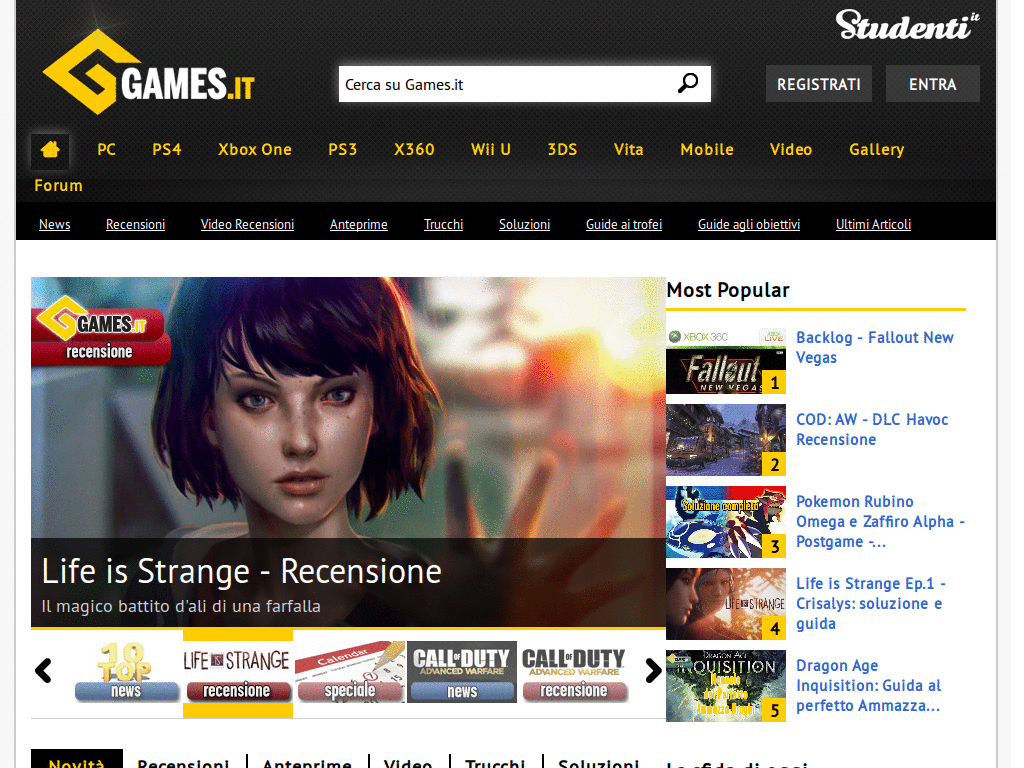The height and width of the screenshot is (768, 1024).
Task: Click the ENTRA button
Action: click(933, 84)
